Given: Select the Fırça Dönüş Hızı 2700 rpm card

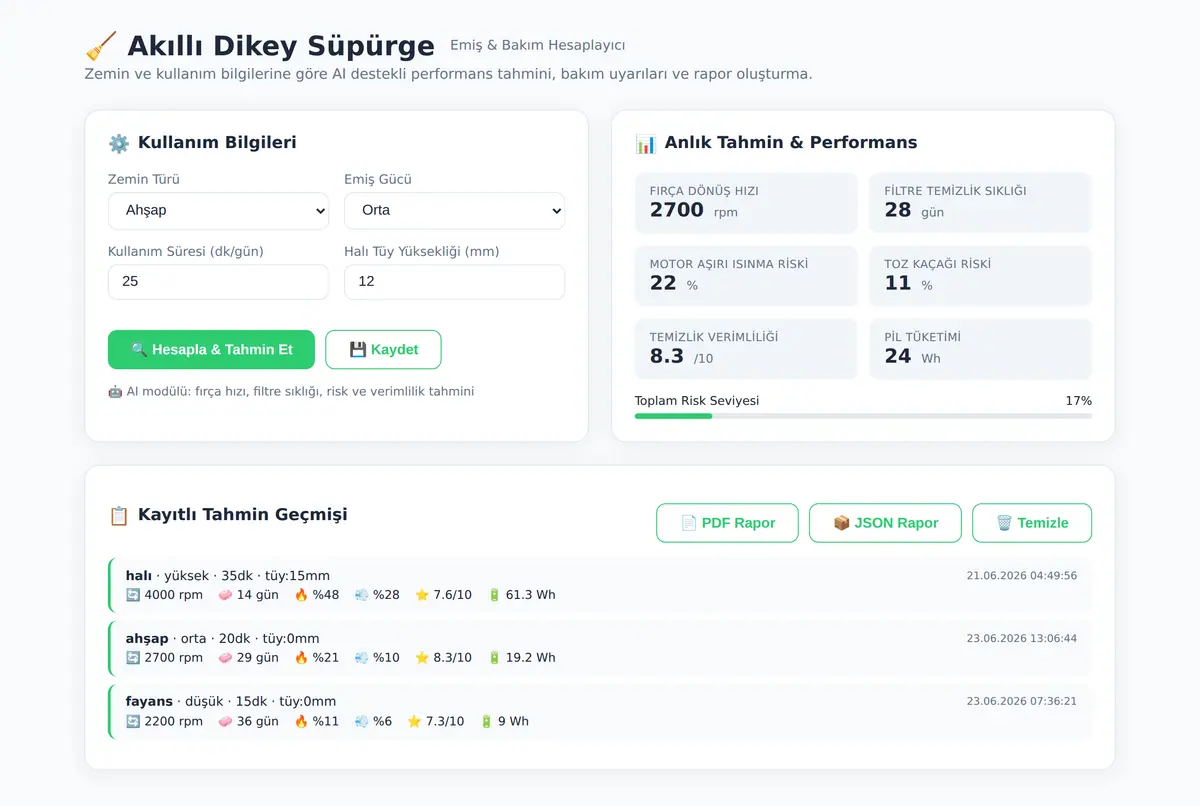Looking at the screenshot, I should click(746, 203).
